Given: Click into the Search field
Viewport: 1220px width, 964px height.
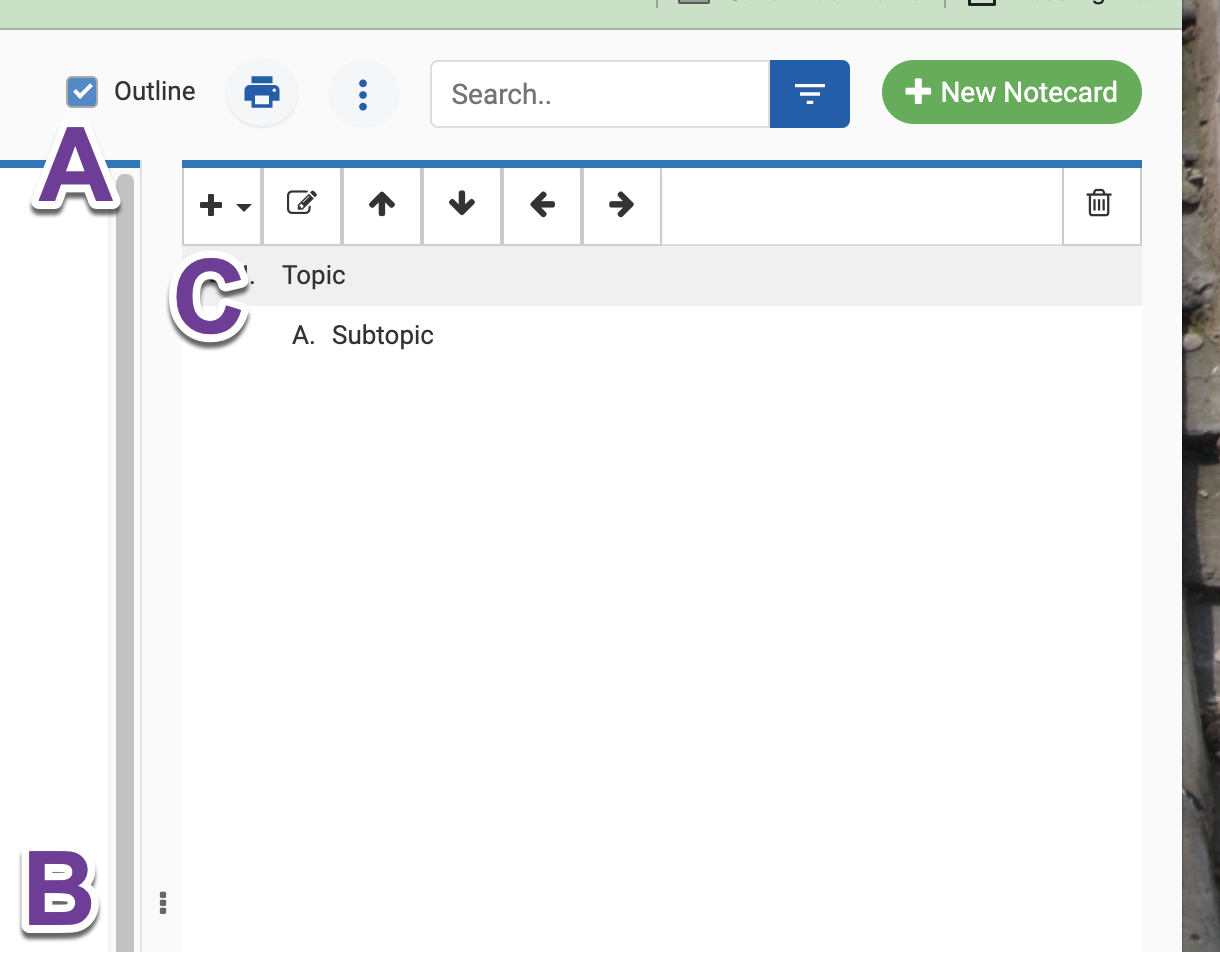Looking at the screenshot, I should coord(600,95).
